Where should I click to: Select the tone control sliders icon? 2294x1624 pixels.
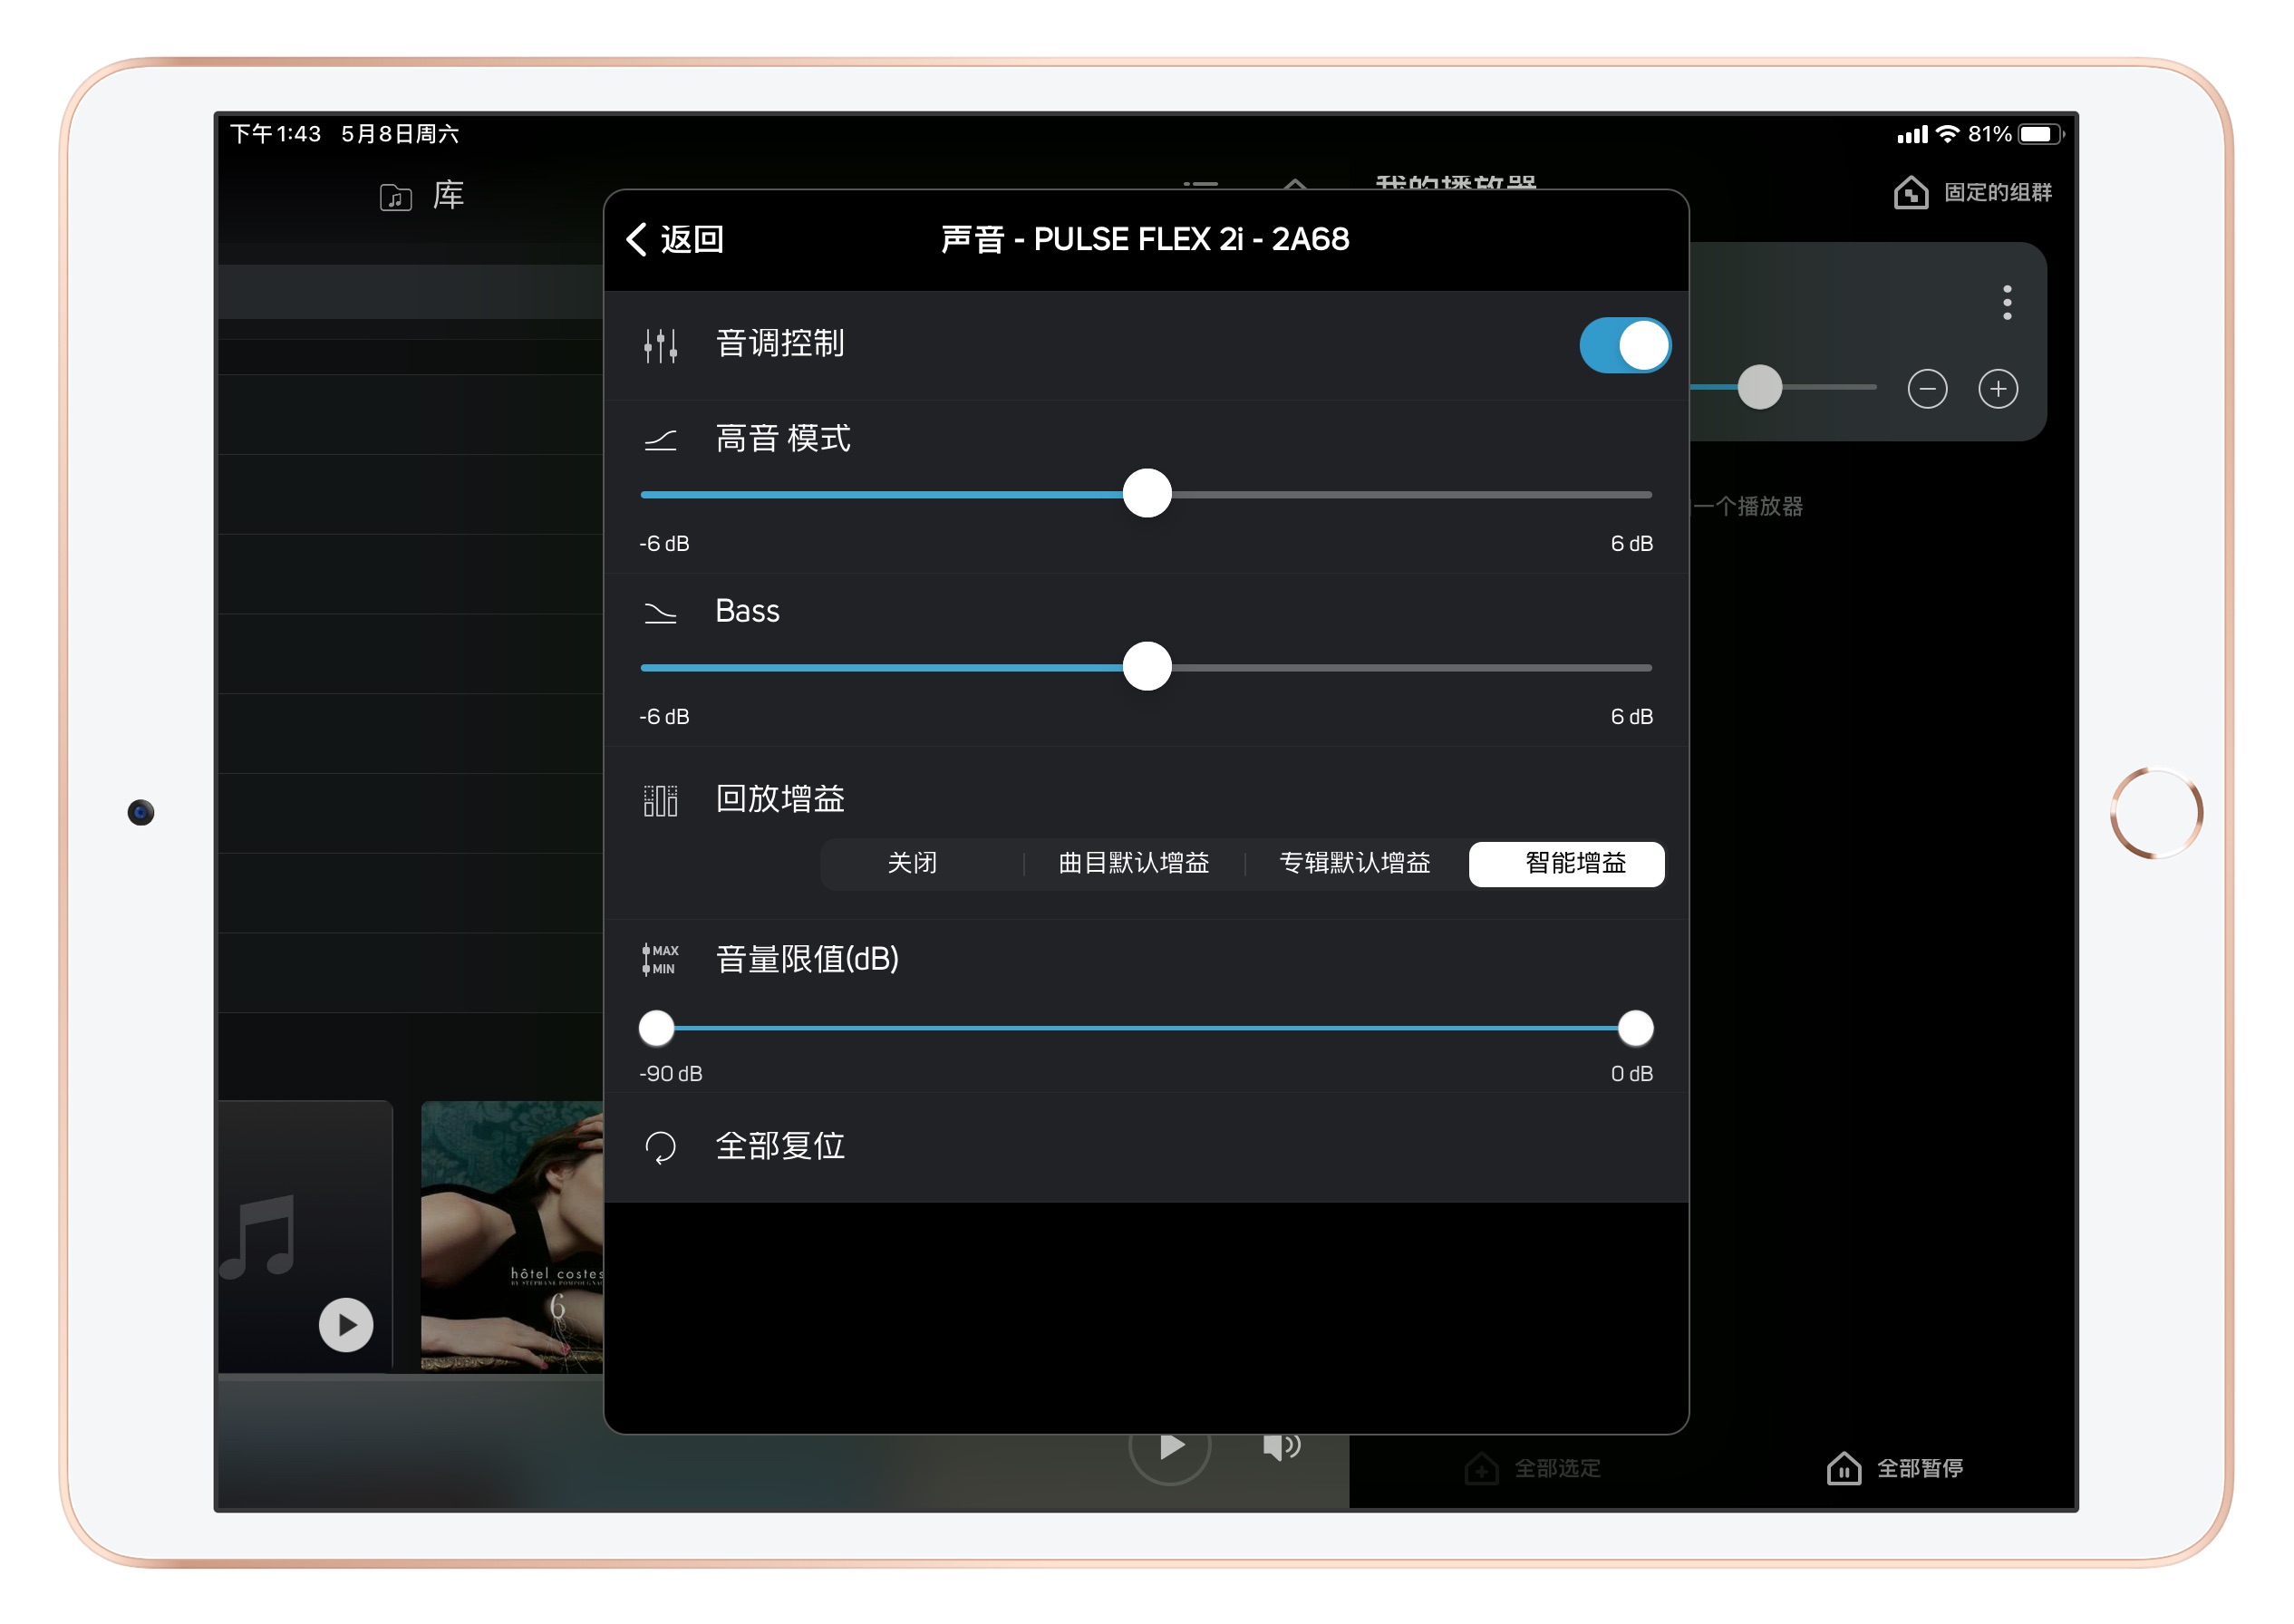[661, 344]
